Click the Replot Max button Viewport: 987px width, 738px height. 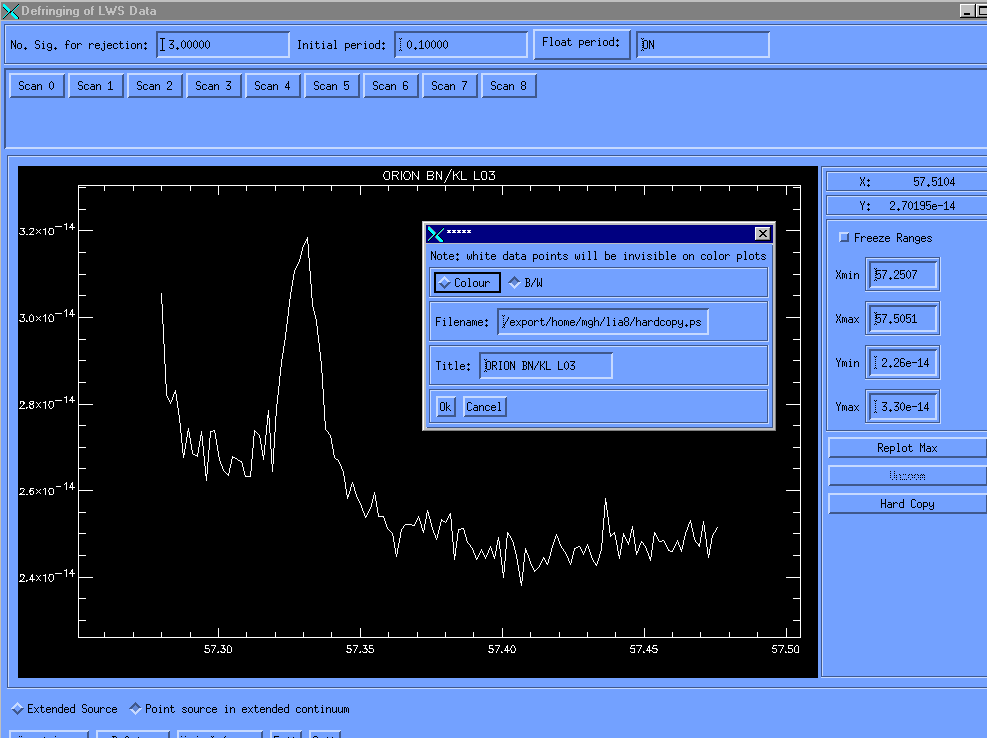(x=906, y=448)
